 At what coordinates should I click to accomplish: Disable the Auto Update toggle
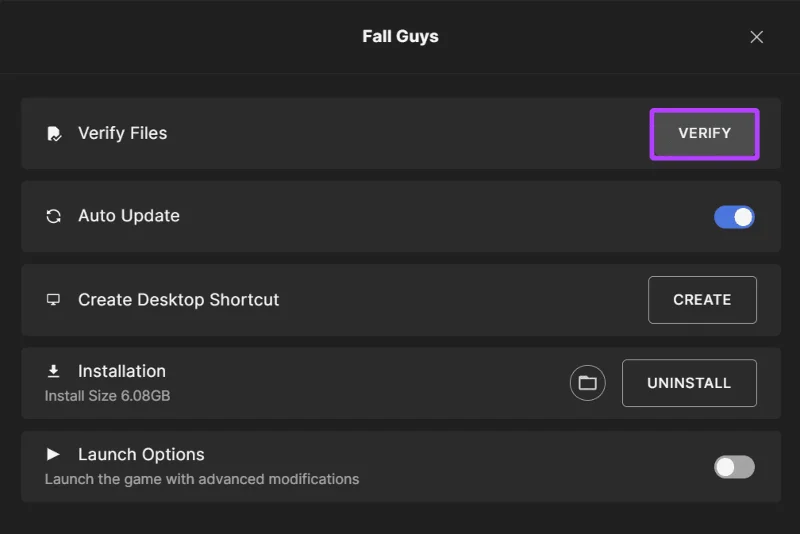coord(734,217)
